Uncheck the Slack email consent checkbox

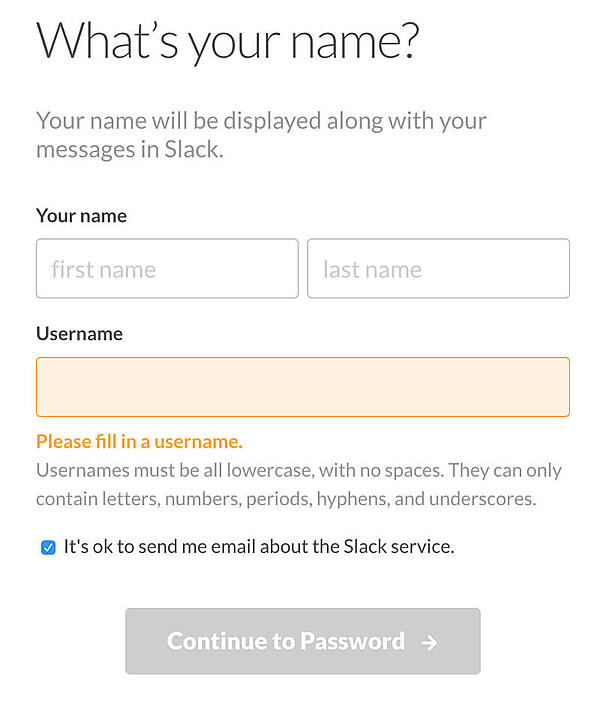click(48, 547)
